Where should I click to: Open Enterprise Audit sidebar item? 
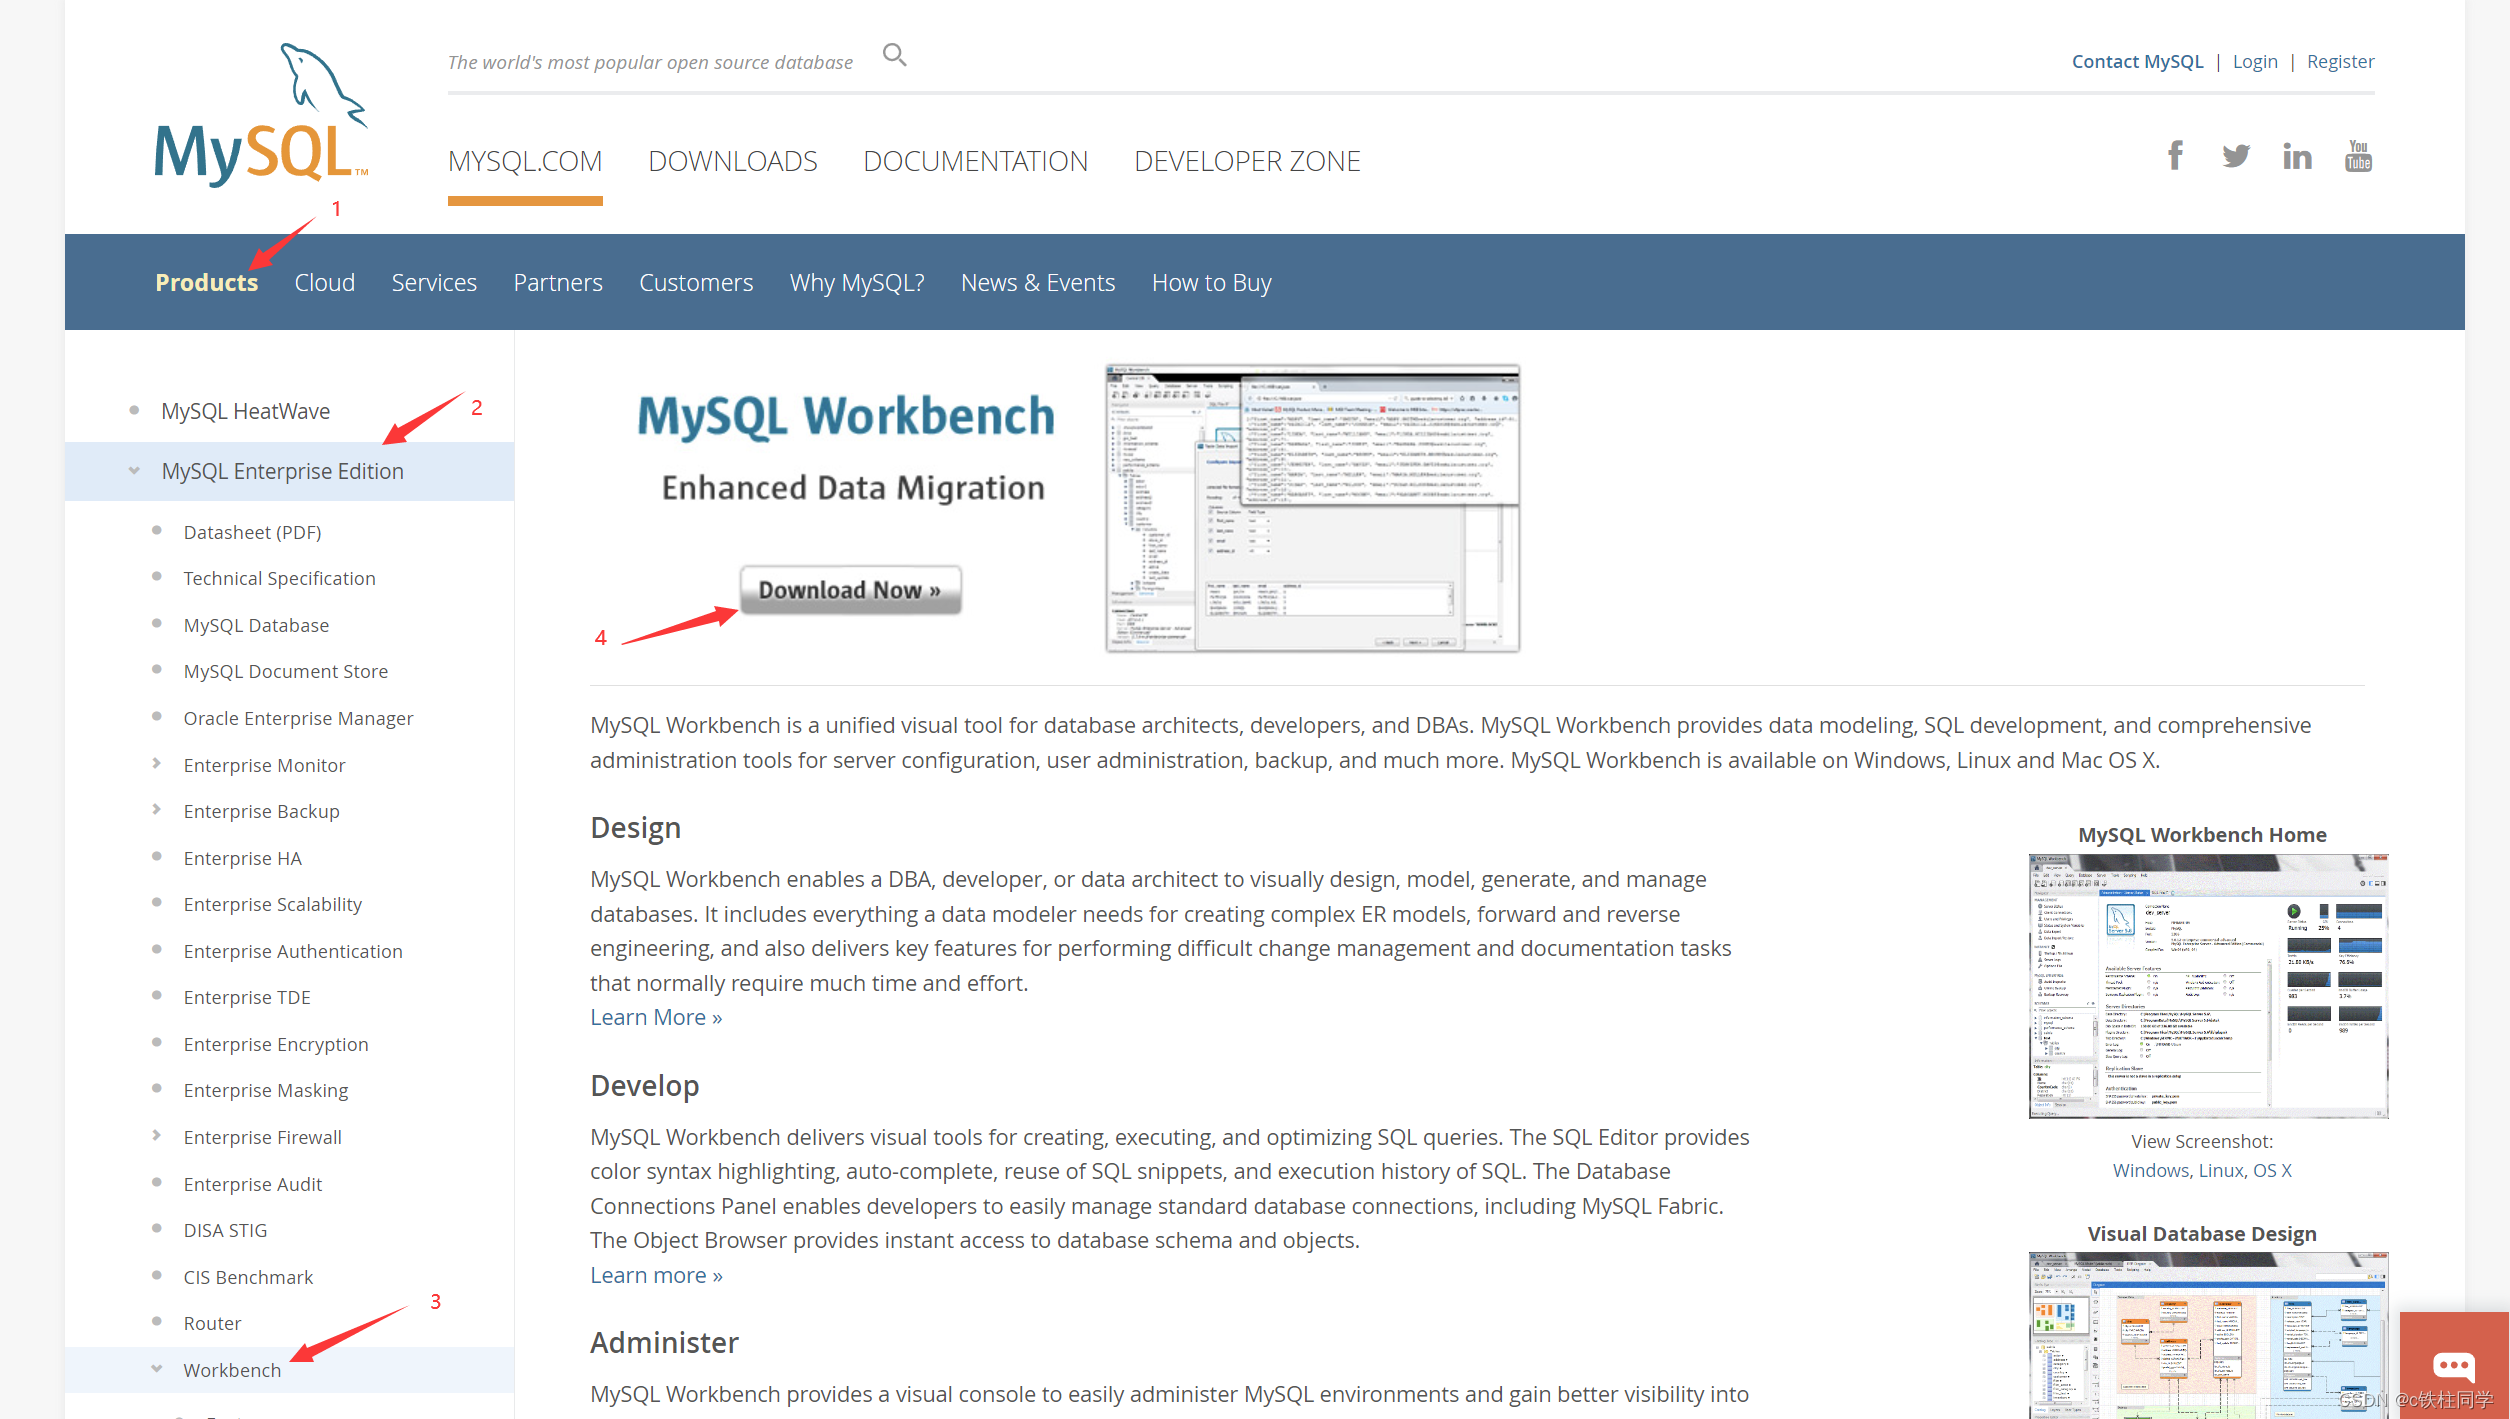(x=252, y=1184)
